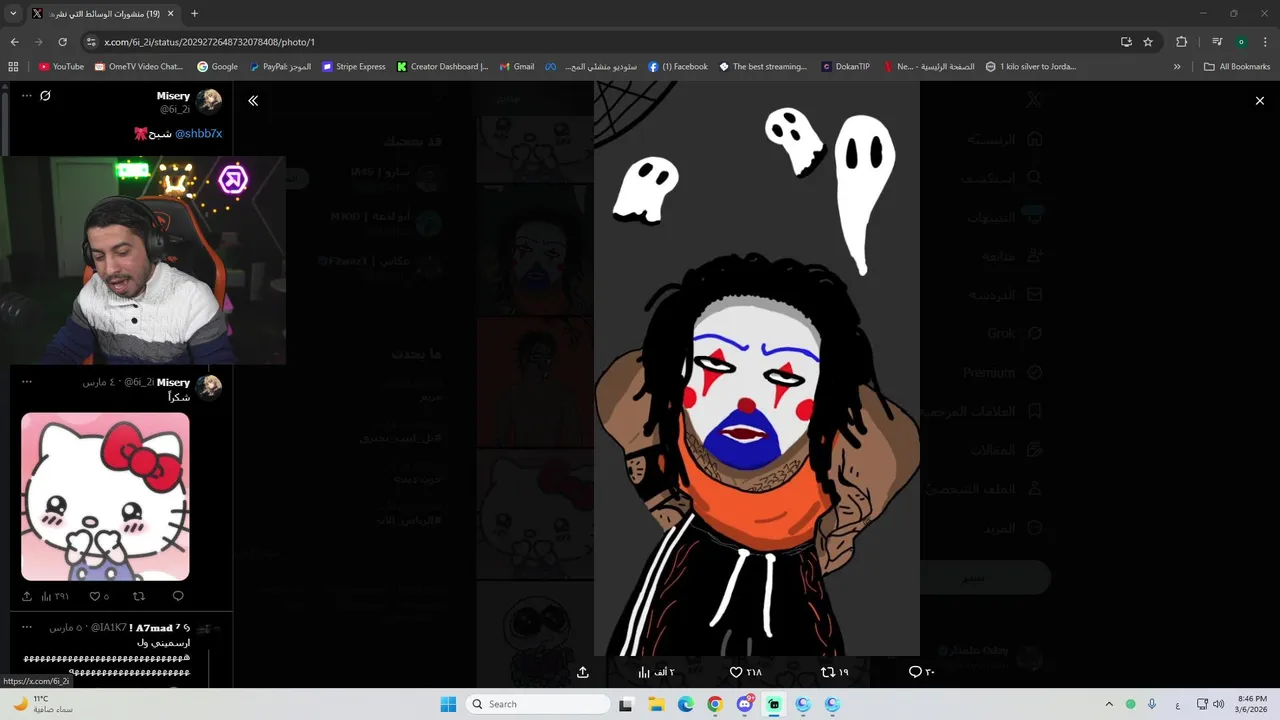This screenshot has height=720, width=1280.
Task: Open the Creator Dashboard bookmark
Action: (442, 66)
